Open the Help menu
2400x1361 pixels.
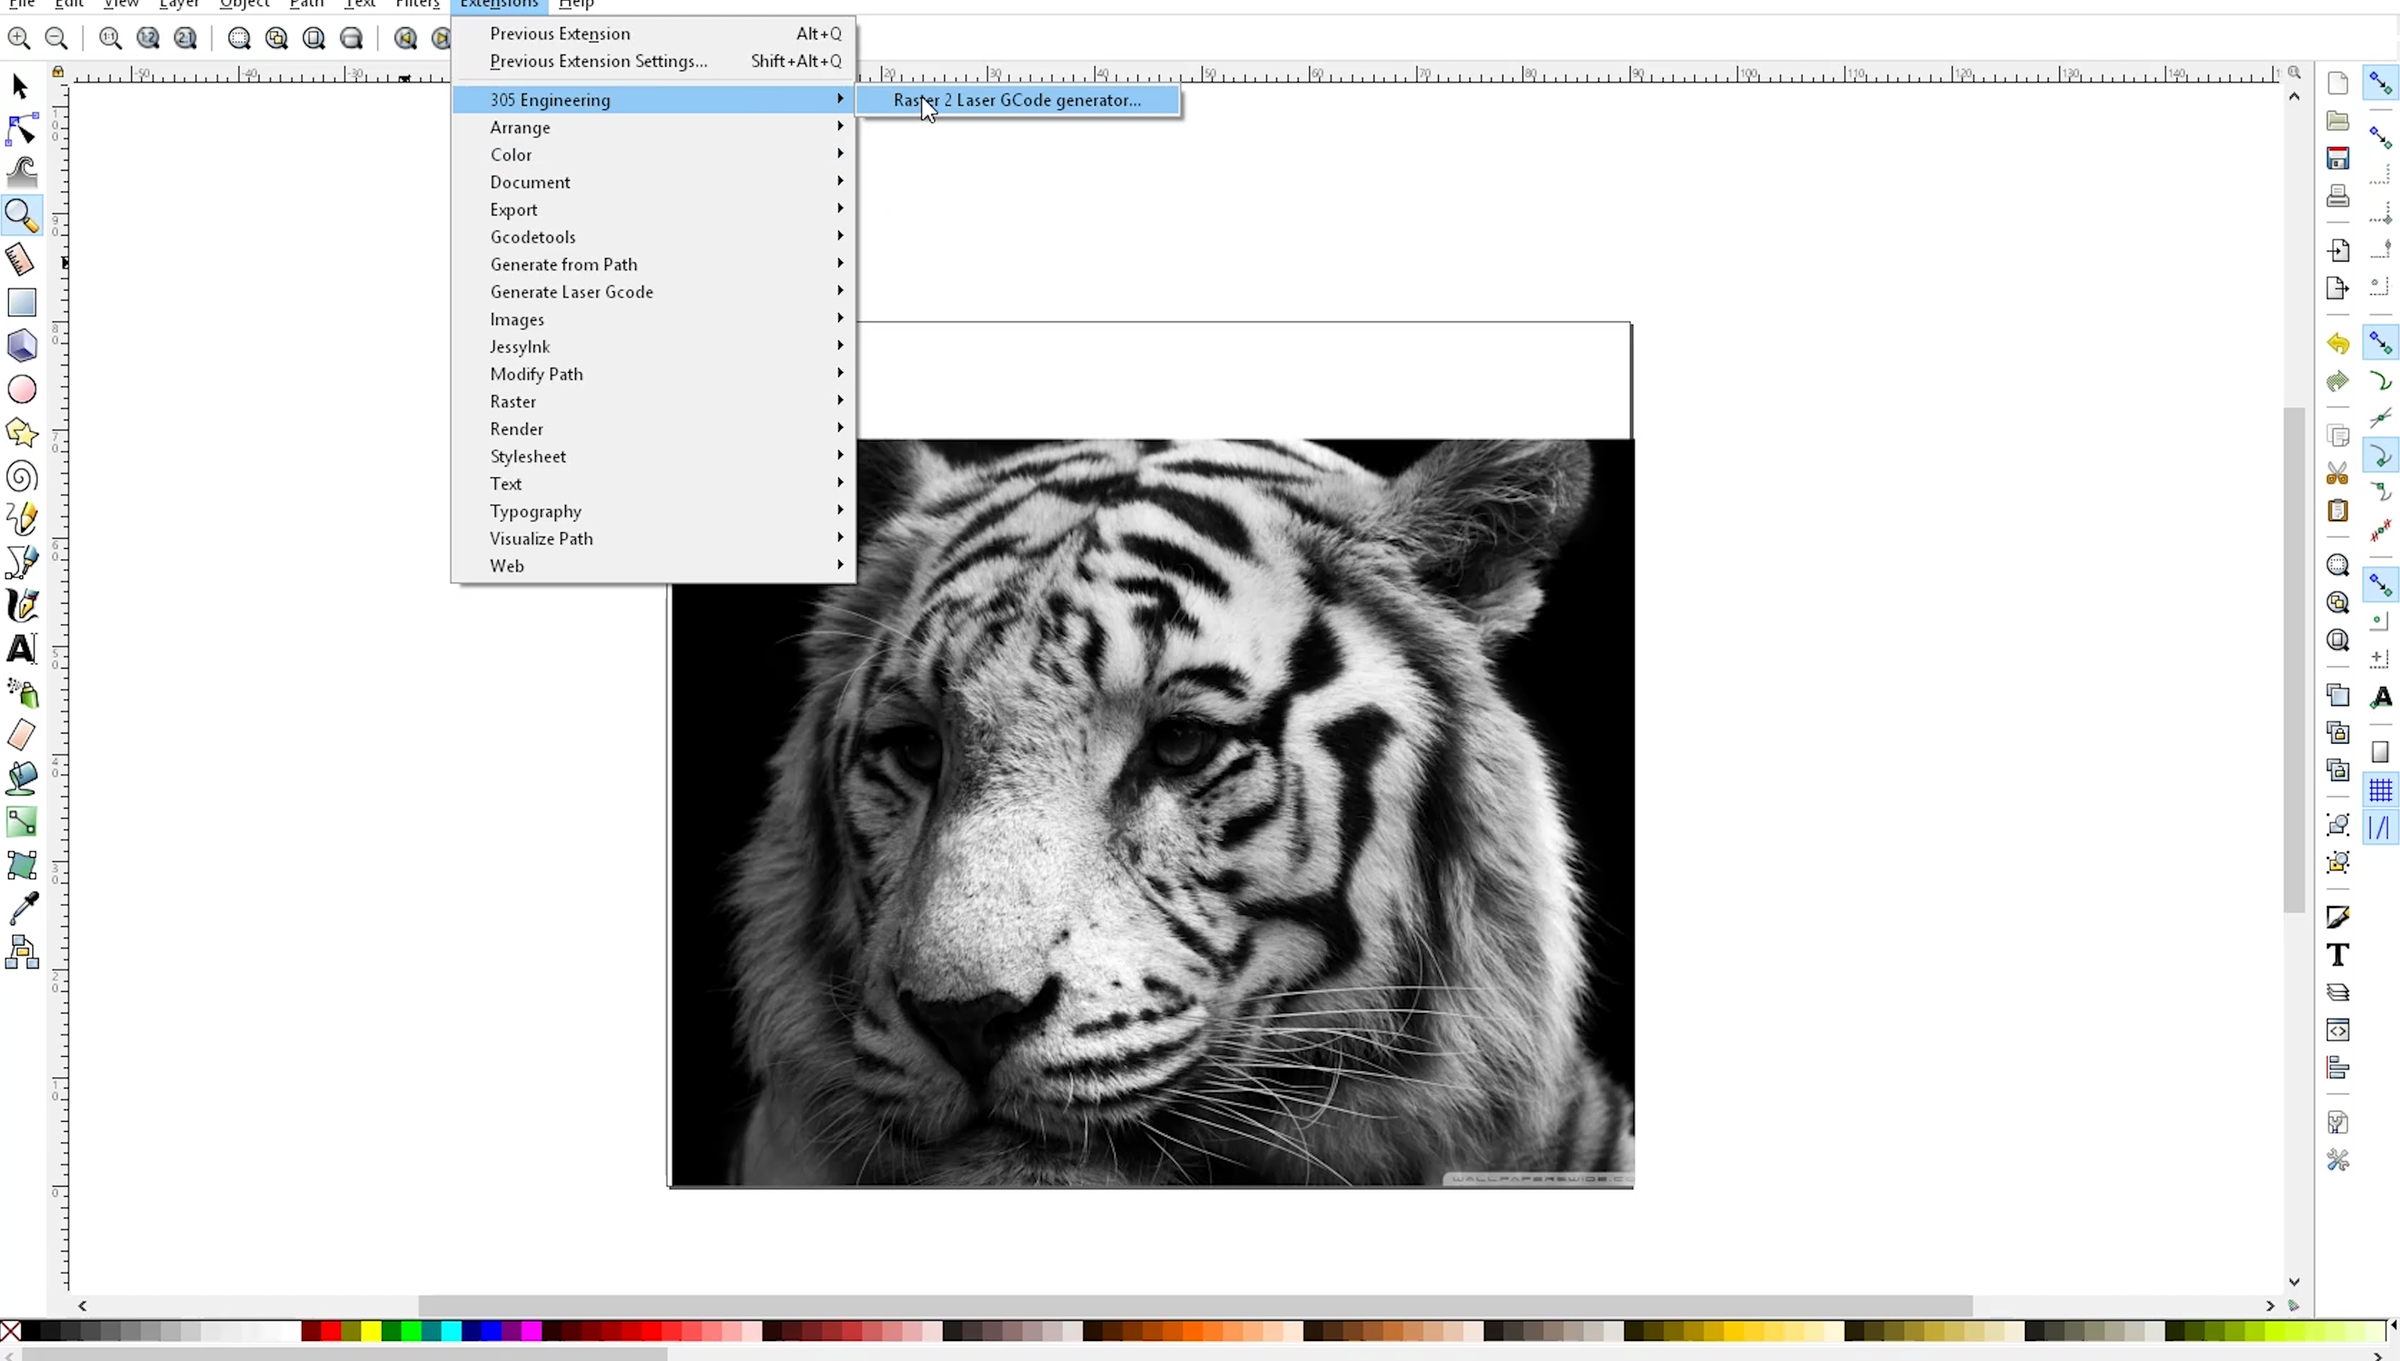coord(576,4)
